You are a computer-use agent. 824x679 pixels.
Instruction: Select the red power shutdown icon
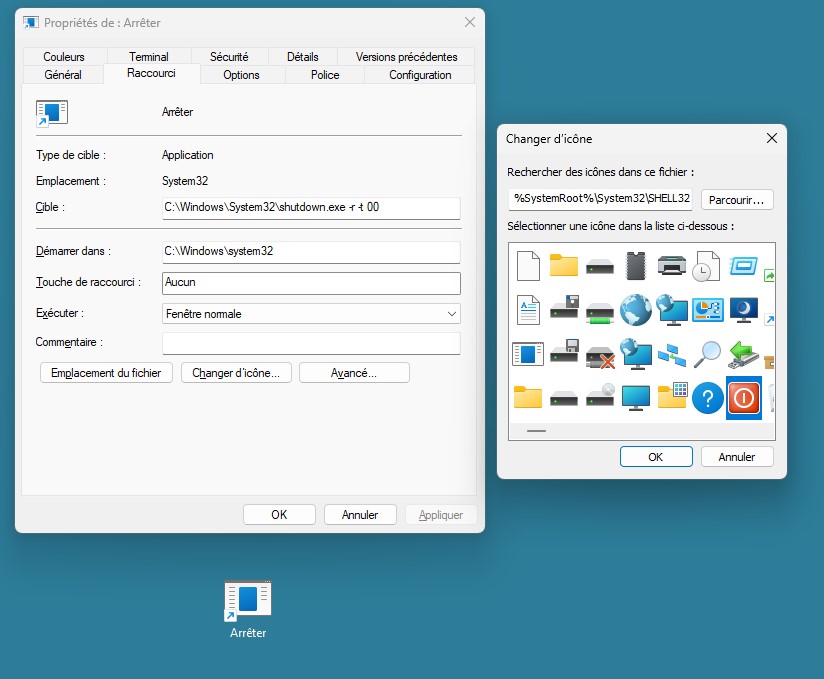(743, 398)
